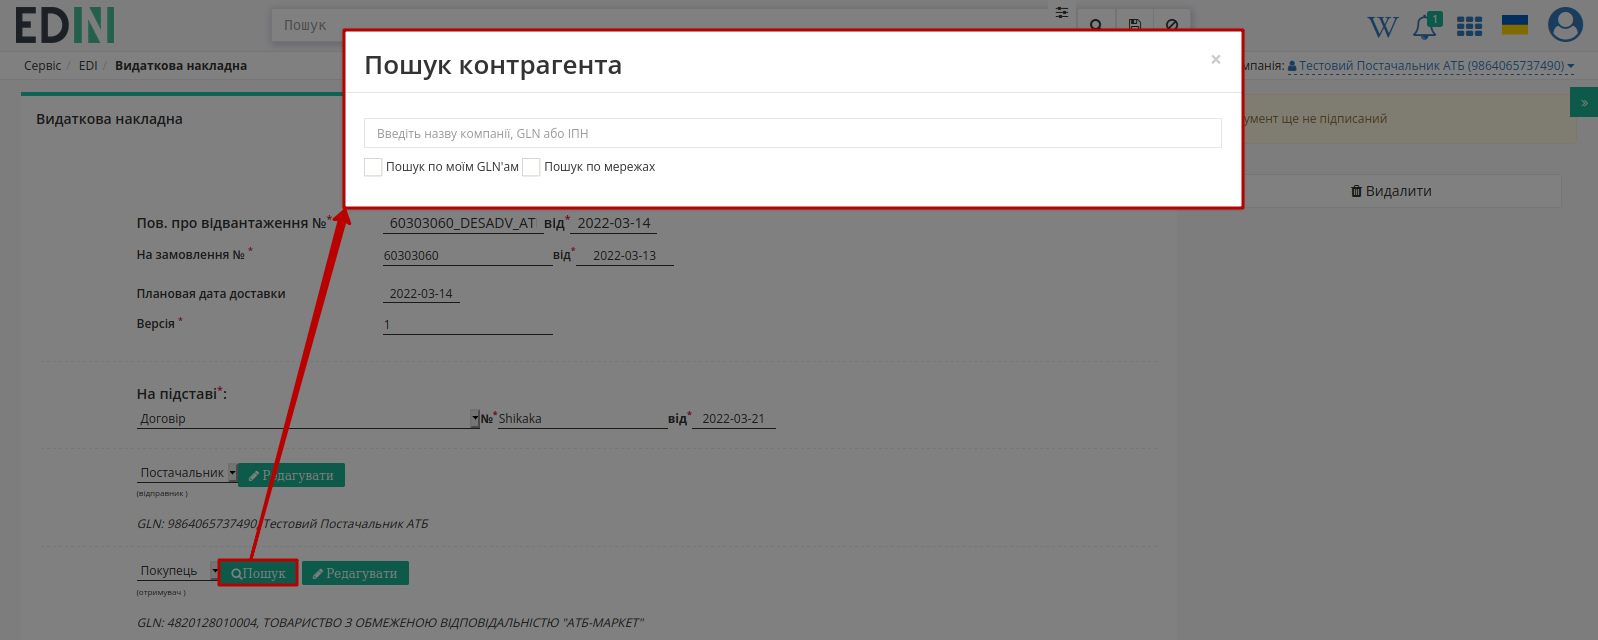Enable Пошук по мережах checkbox
1598x640 pixels.
click(x=531, y=167)
